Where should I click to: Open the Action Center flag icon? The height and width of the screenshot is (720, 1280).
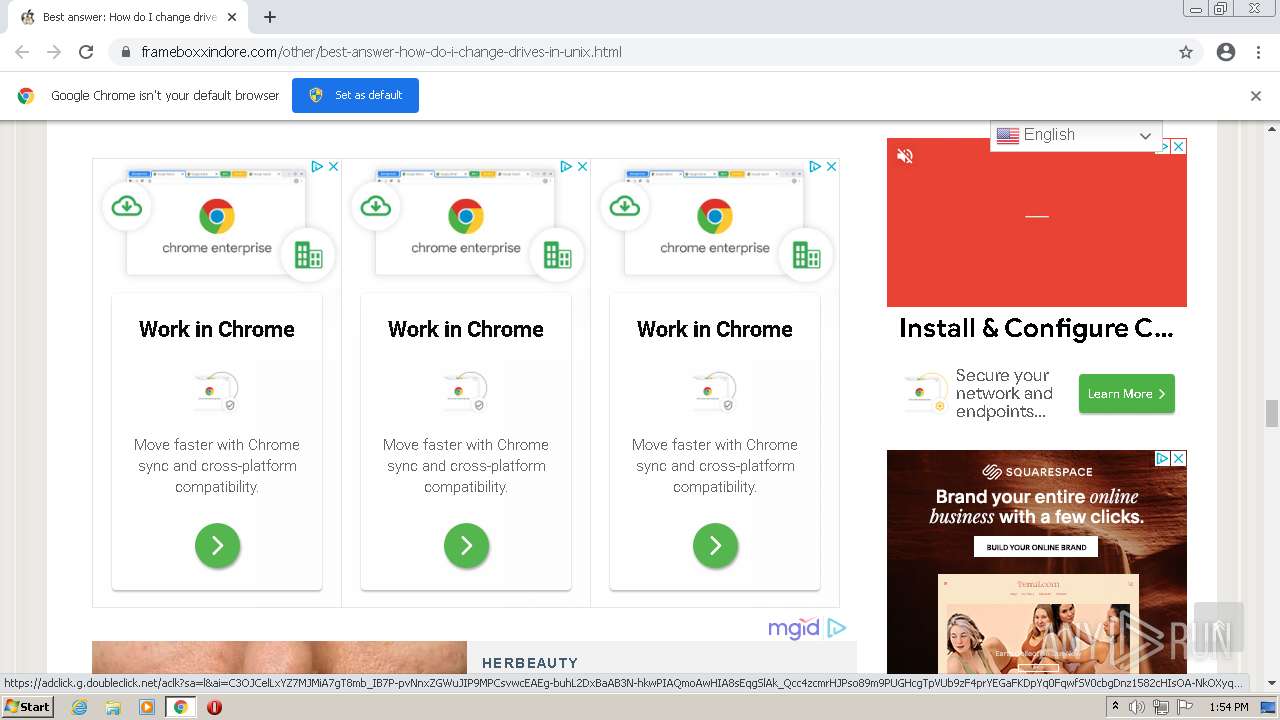click(x=1185, y=707)
